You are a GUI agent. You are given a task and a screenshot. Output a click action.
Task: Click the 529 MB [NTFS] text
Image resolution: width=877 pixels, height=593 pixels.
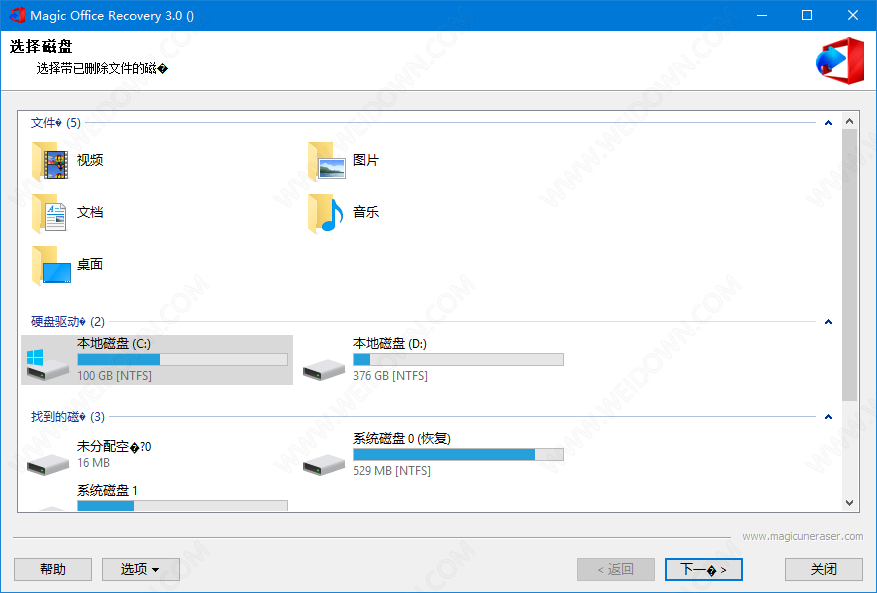tap(392, 470)
